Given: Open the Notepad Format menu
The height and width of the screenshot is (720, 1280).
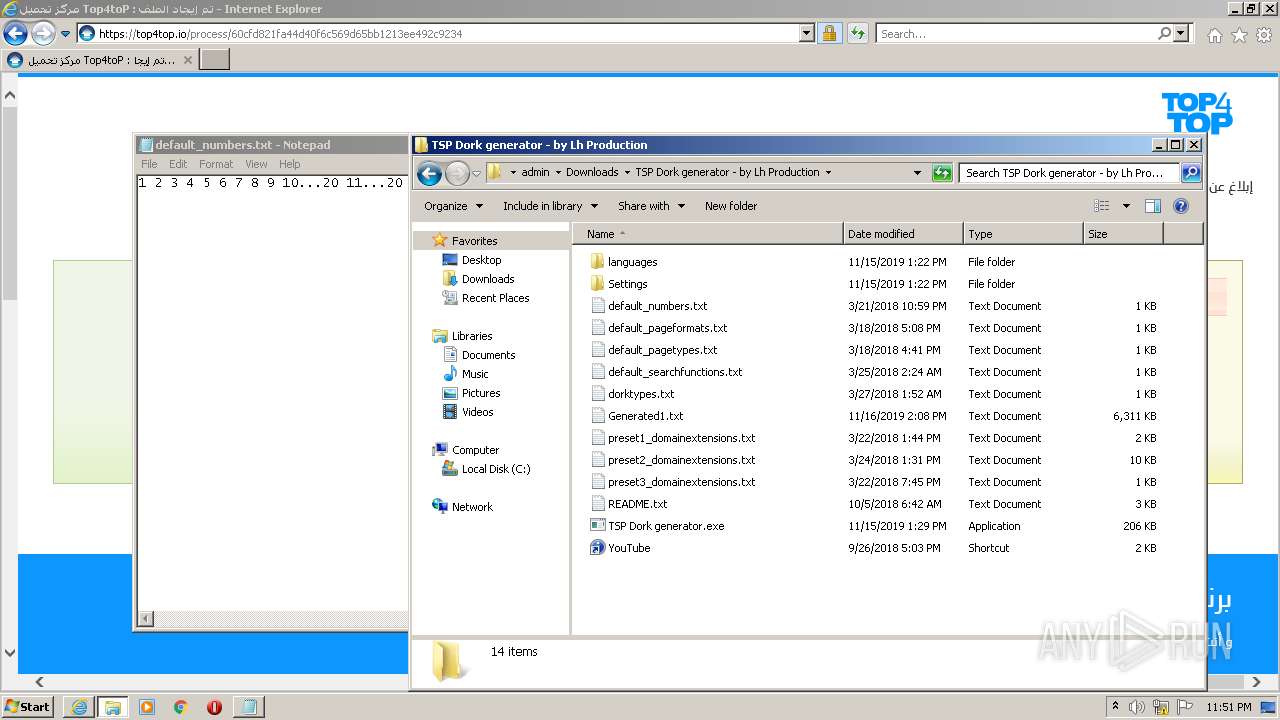Looking at the screenshot, I should point(216,164).
